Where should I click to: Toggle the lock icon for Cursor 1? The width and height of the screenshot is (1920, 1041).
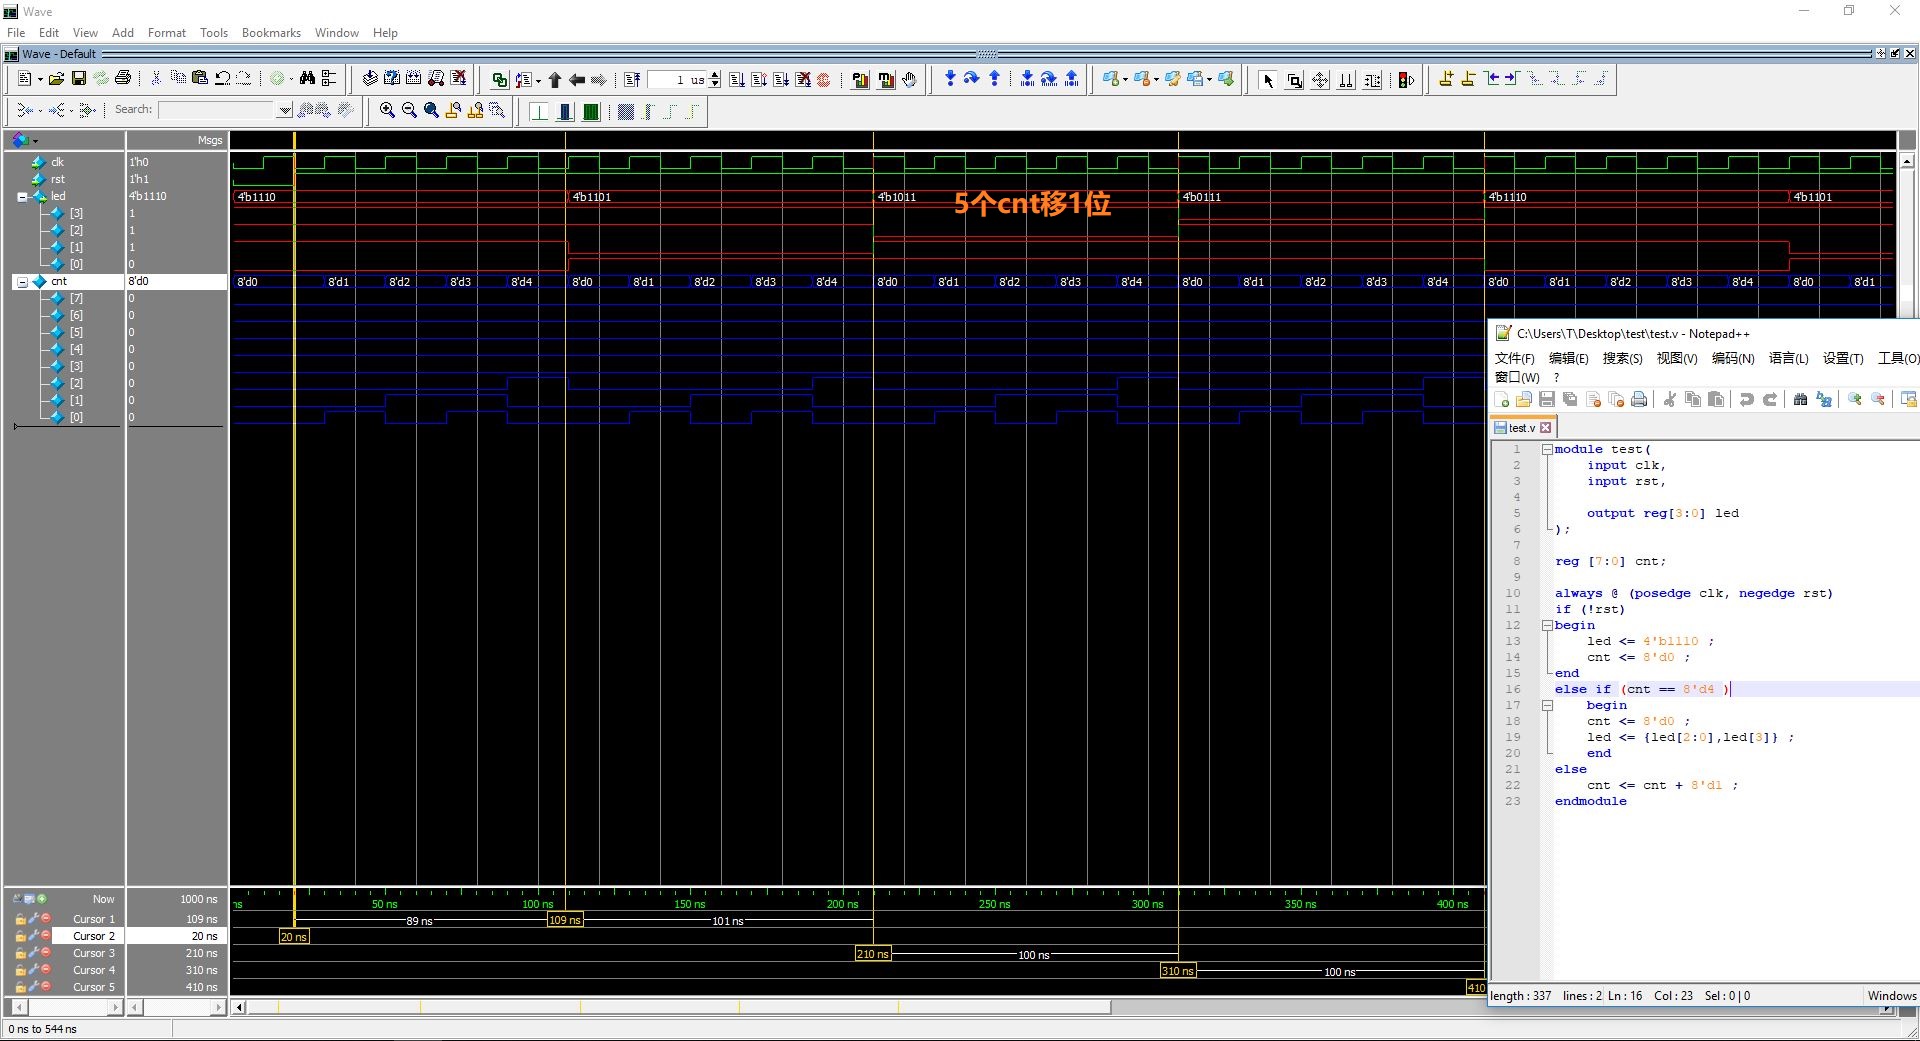20,919
